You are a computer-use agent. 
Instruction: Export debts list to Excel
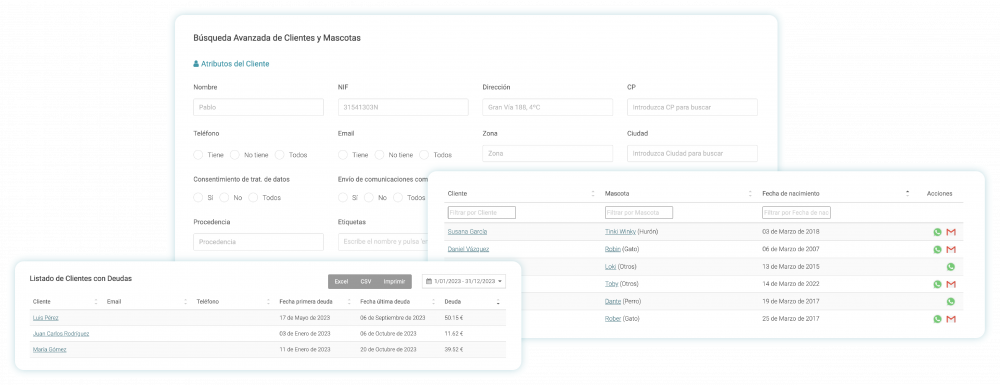pos(341,281)
